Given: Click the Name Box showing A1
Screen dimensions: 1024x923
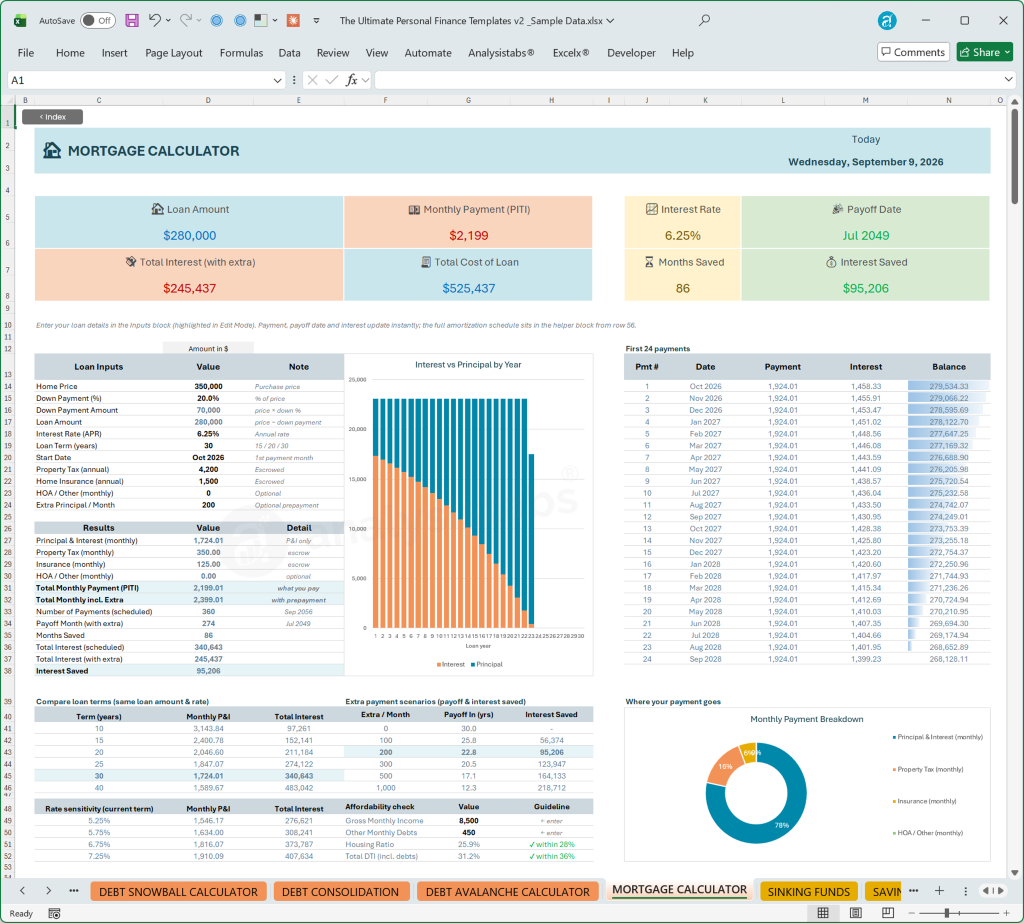Looking at the screenshot, I should (x=138, y=80).
